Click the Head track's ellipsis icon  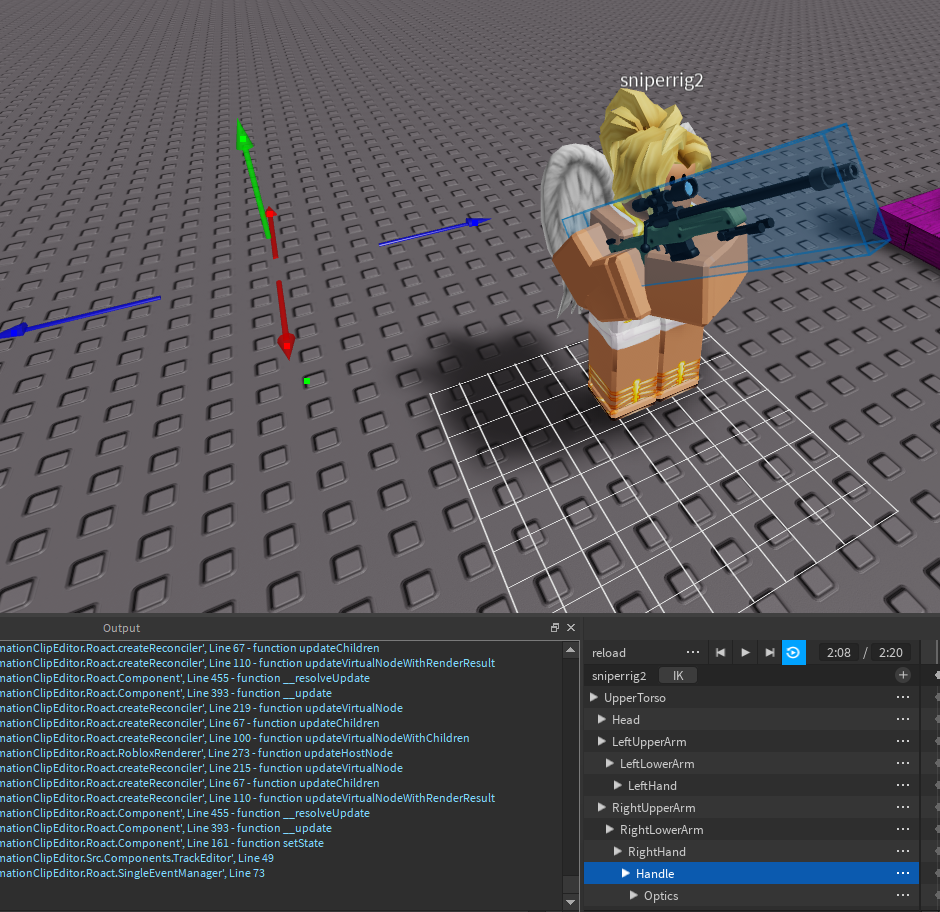pos(903,719)
